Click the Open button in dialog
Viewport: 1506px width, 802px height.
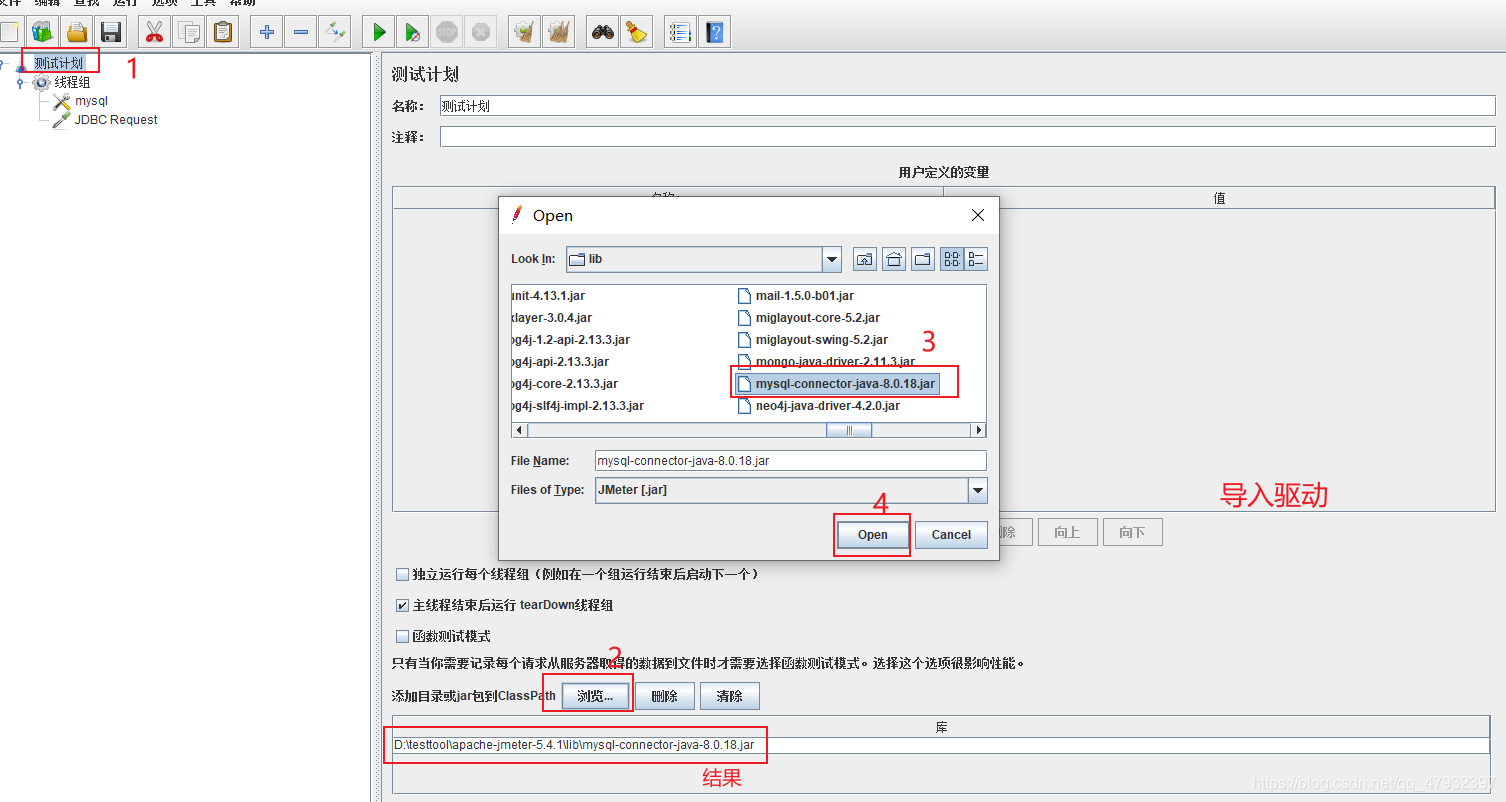(x=873, y=535)
